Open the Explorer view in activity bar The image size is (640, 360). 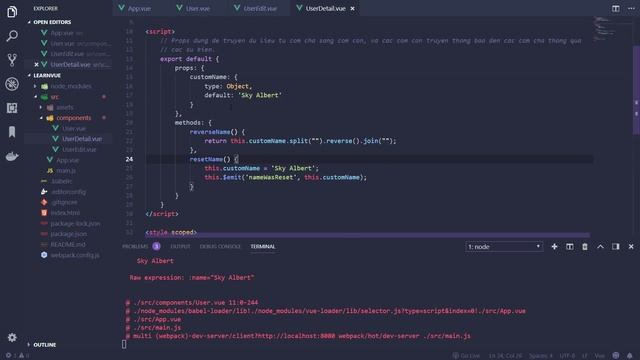(x=12, y=11)
